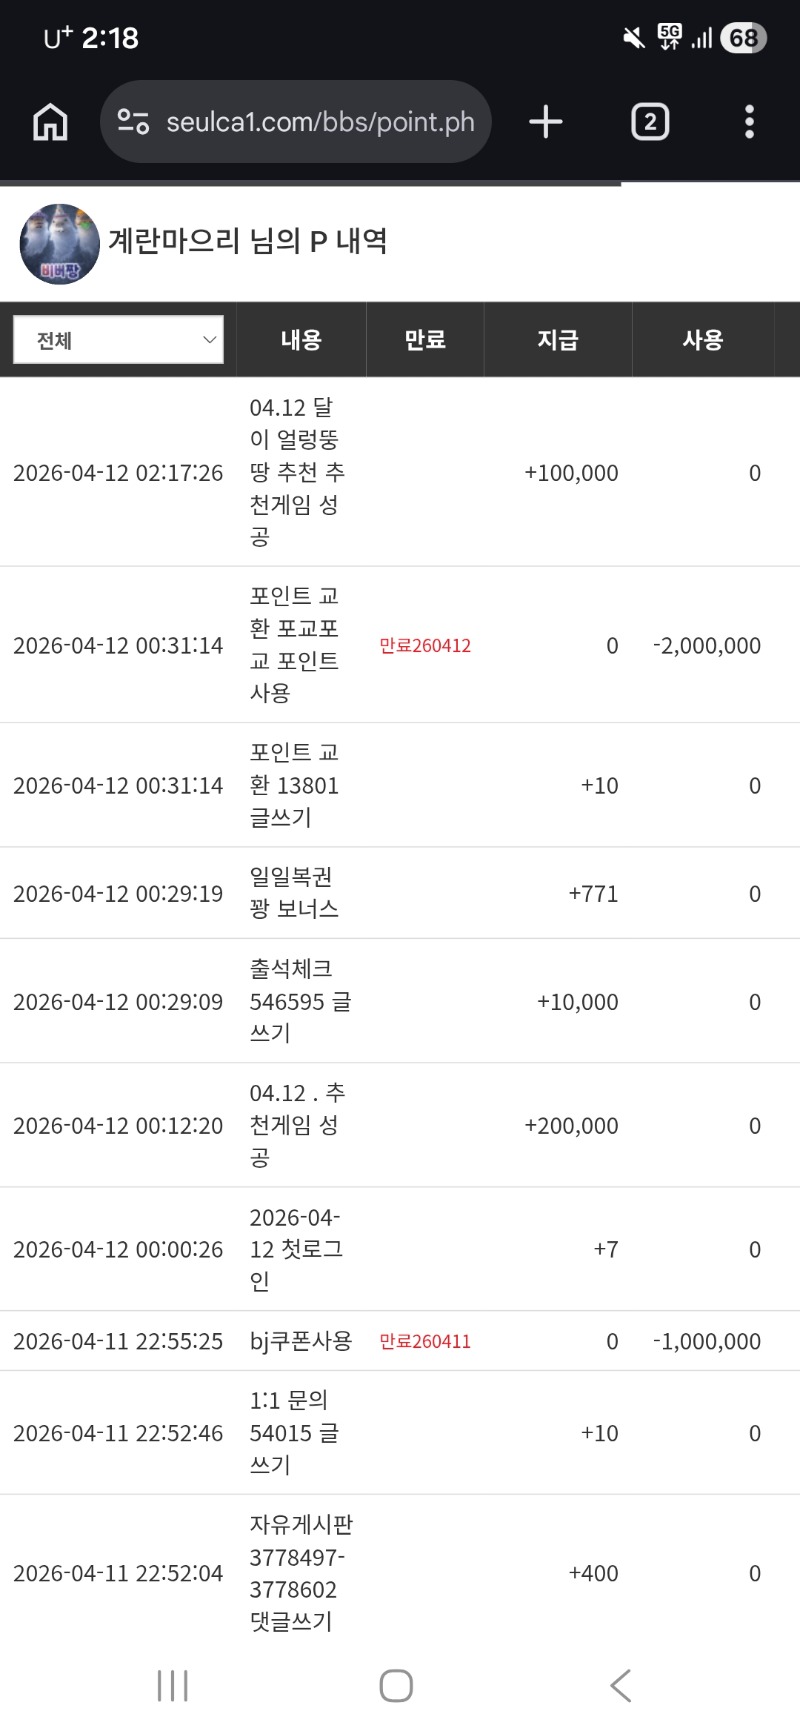Open the 자유게시판 댓글쓰기 entry

[x=300, y=1573]
